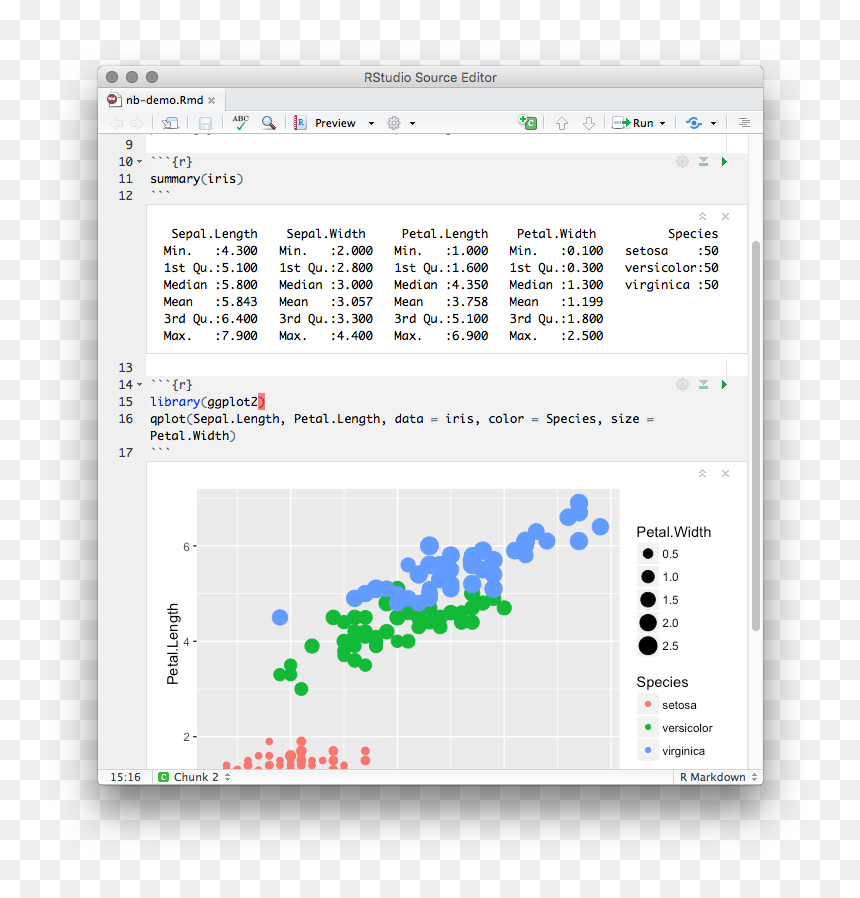
Task: Run all chunks above ggplot2 chunk
Action: [703, 384]
